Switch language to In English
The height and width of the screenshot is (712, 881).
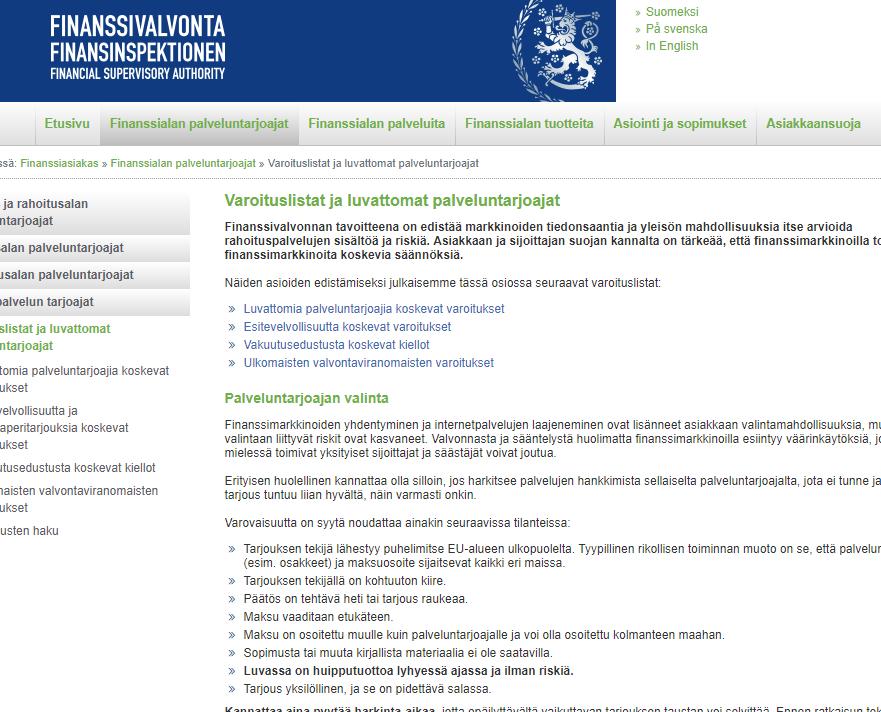tap(672, 46)
